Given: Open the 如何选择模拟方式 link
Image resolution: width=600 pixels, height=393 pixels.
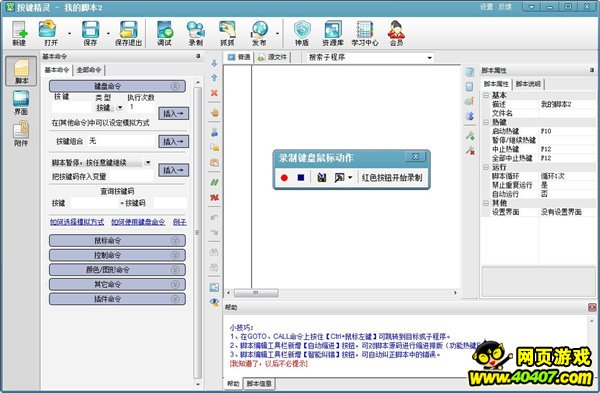Looking at the screenshot, I should (x=77, y=222).
